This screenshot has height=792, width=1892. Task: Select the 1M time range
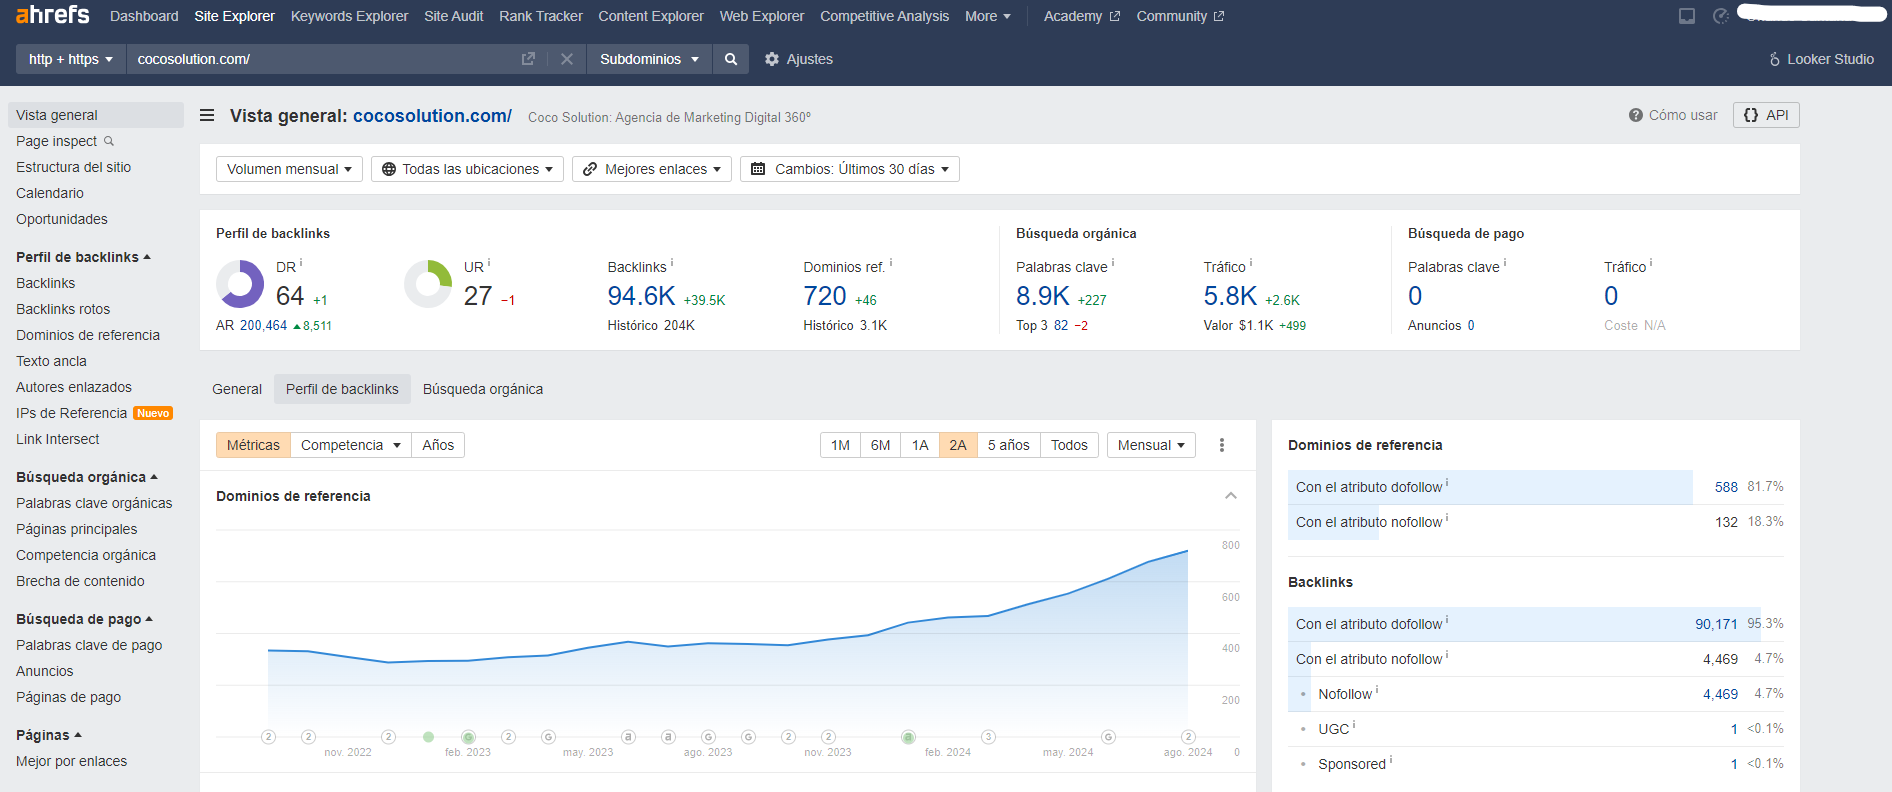pyautogui.click(x=840, y=445)
